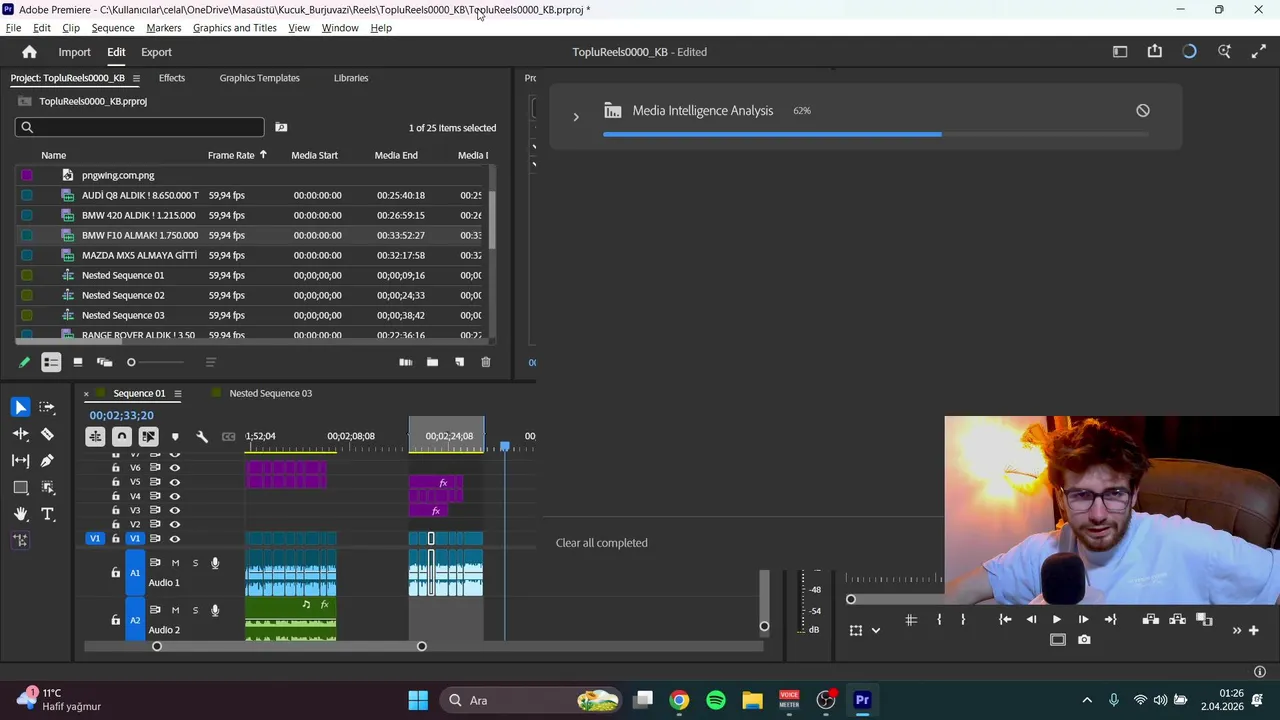Pick the Razor tool

point(47,434)
